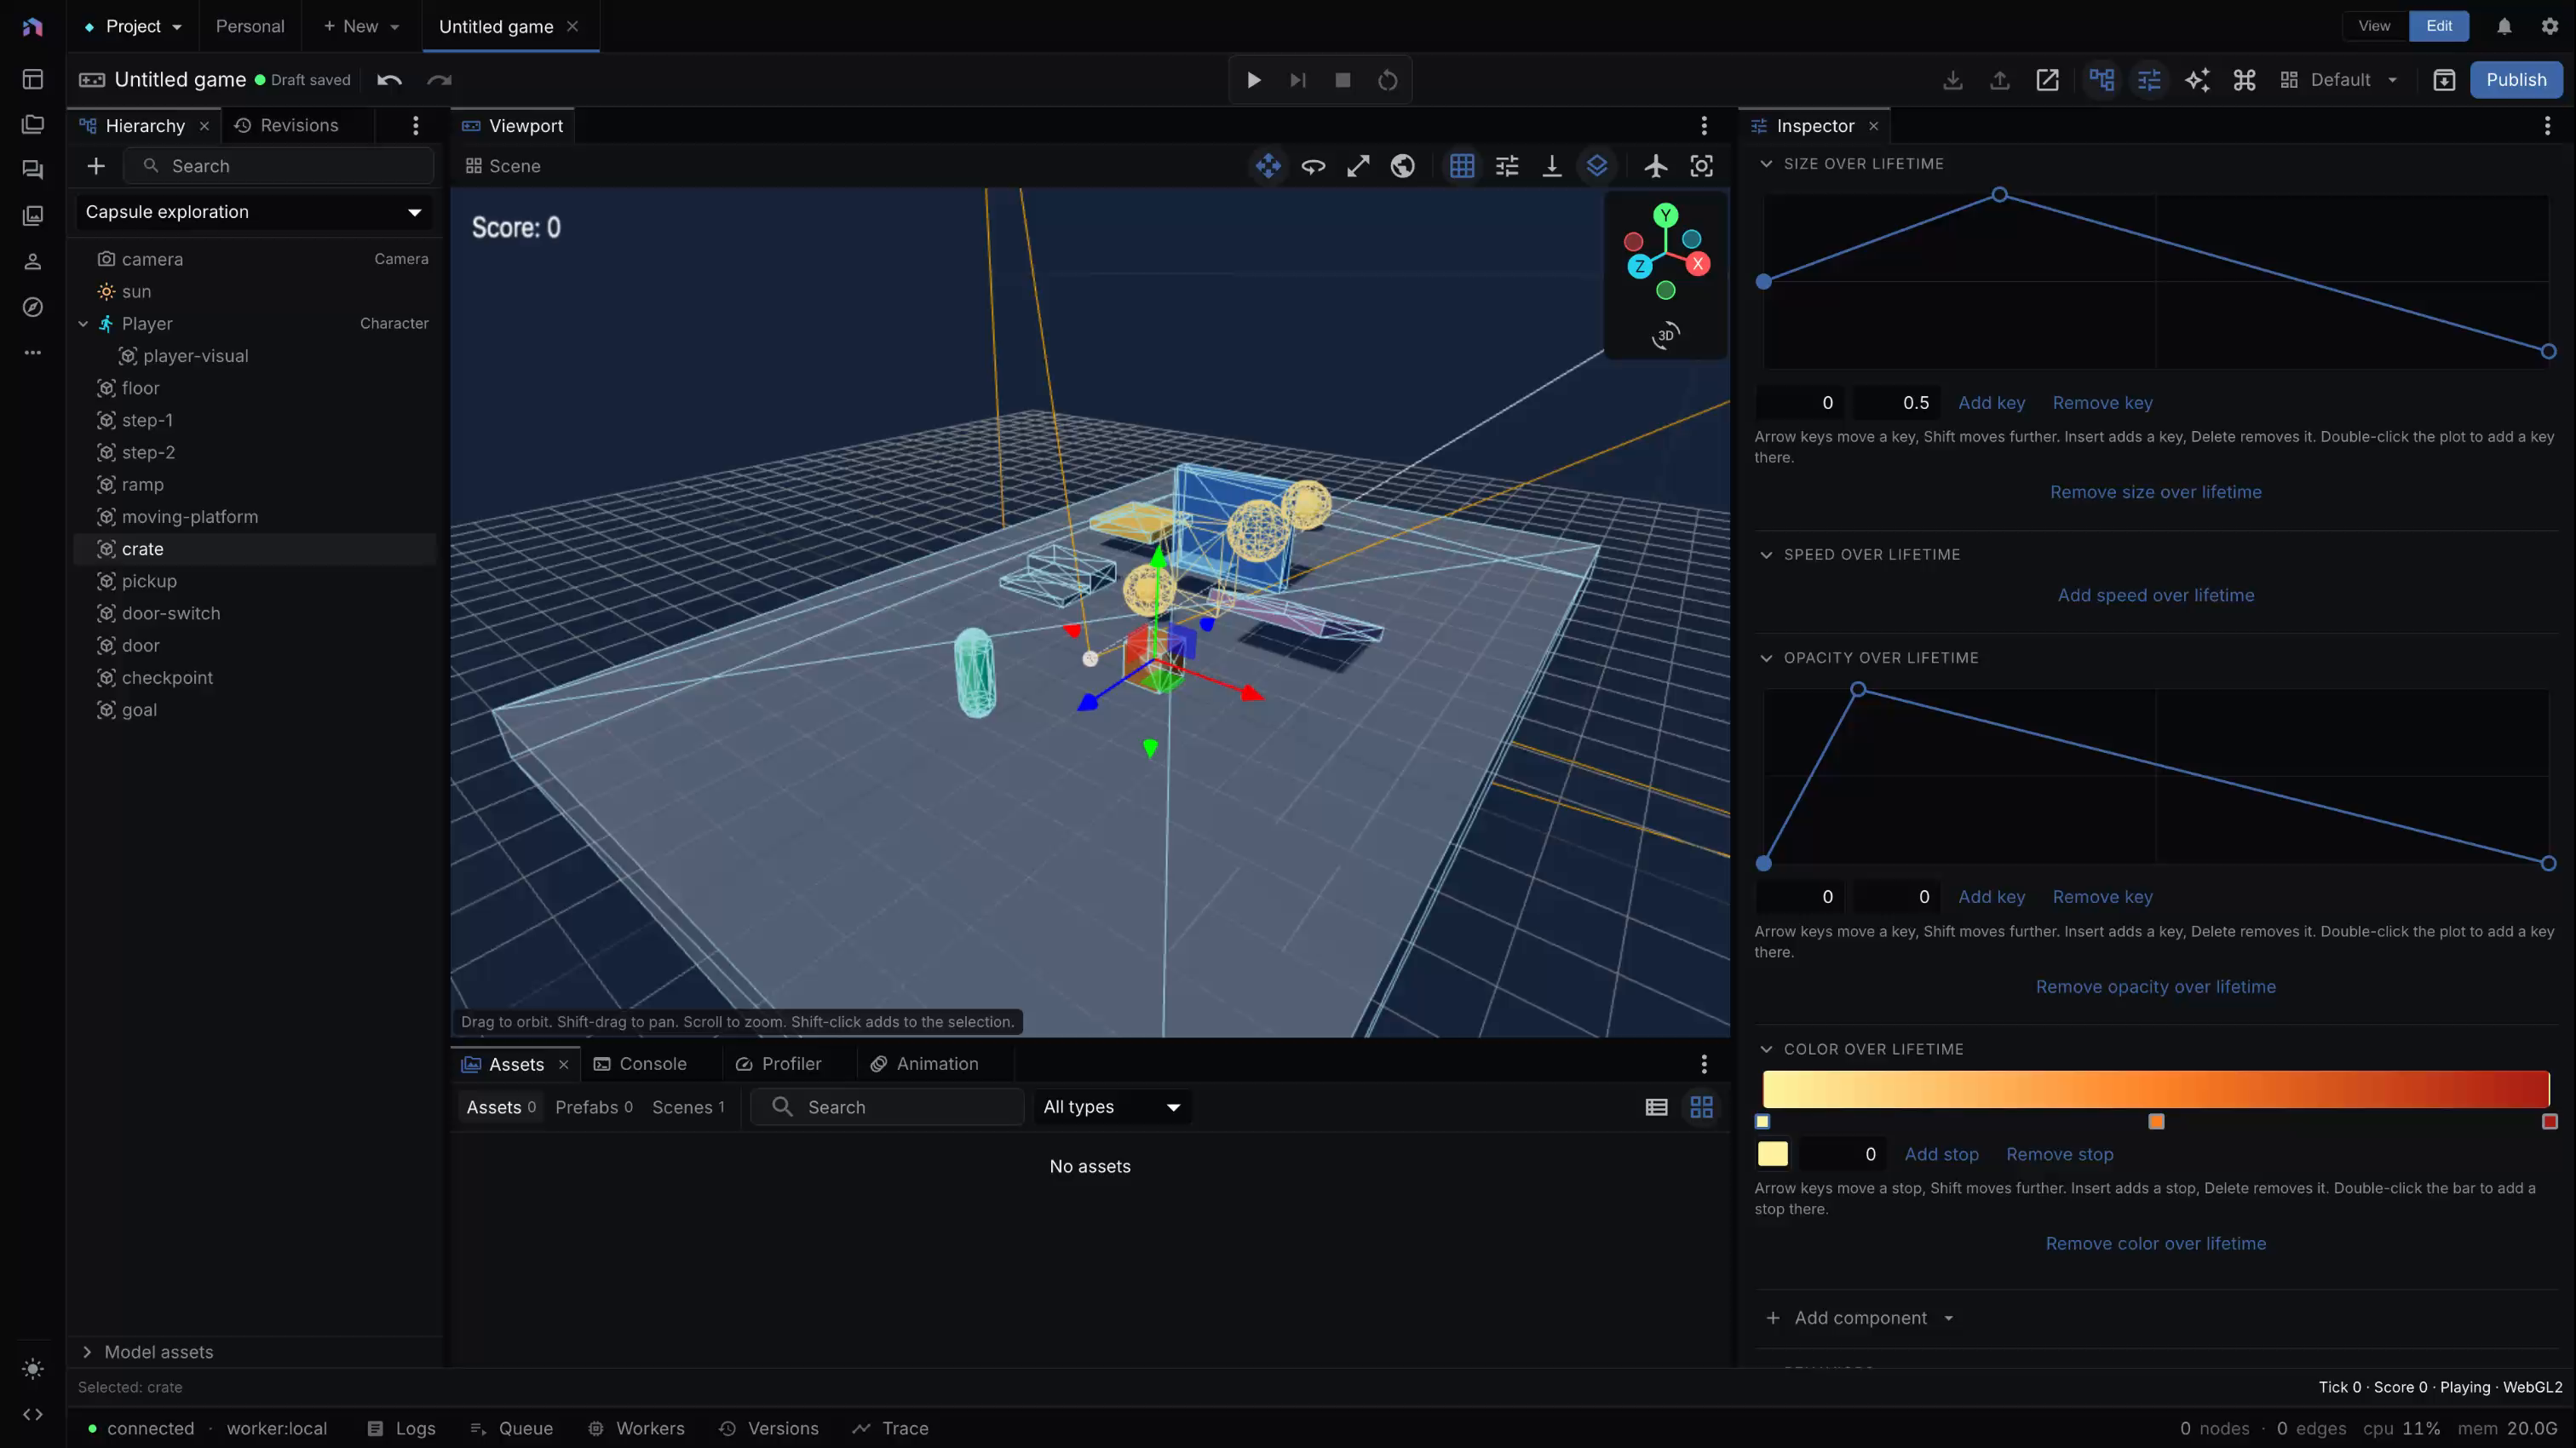Switch to the Console tab

tap(641, 1064)
